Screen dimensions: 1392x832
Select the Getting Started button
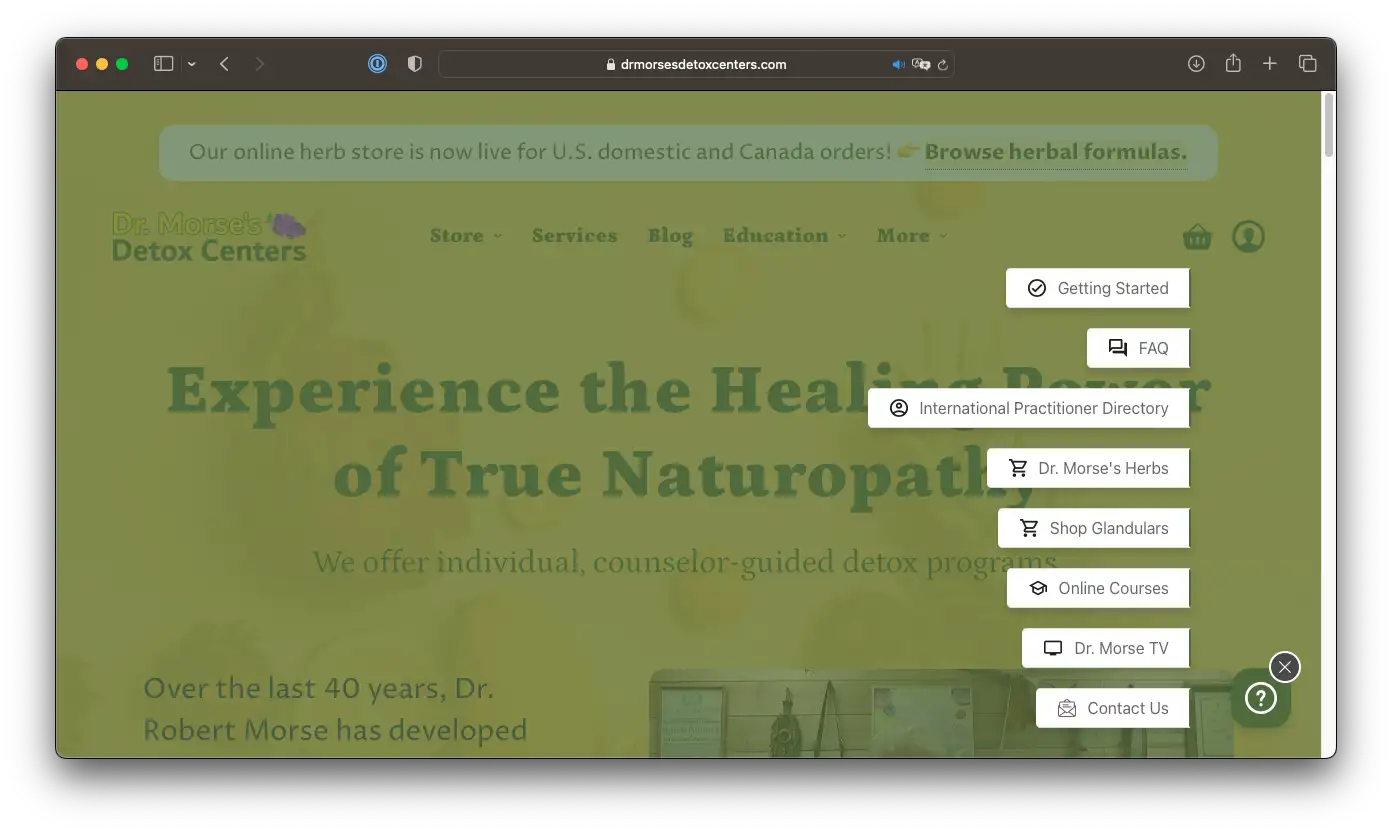coord(1098,288)
